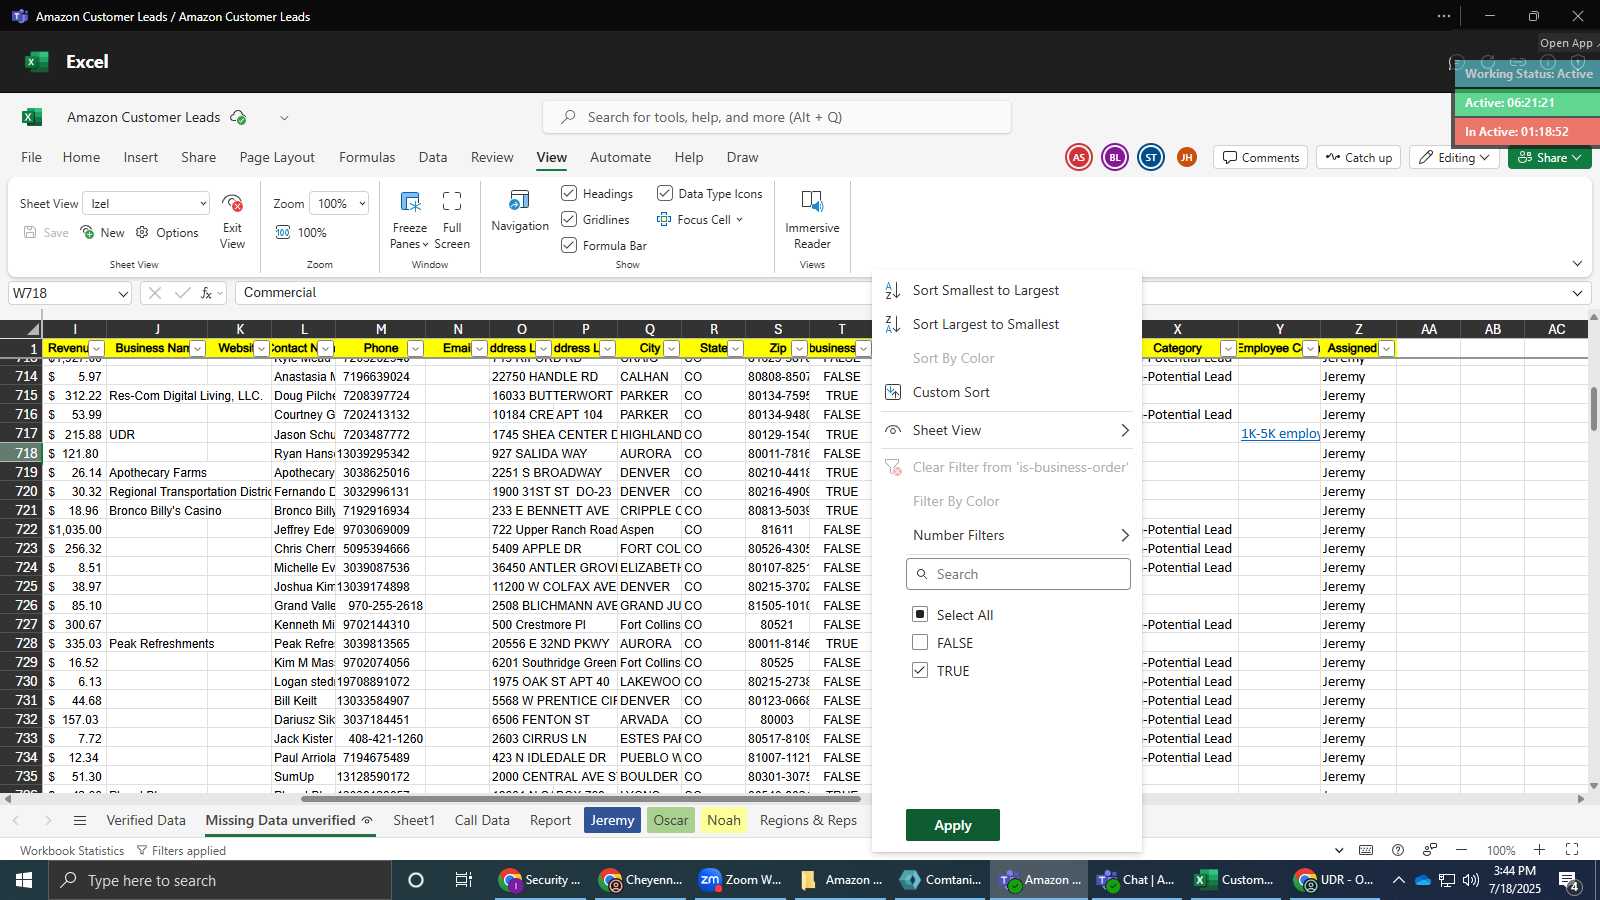Toggle the Headings checkbox

point(569,193)
